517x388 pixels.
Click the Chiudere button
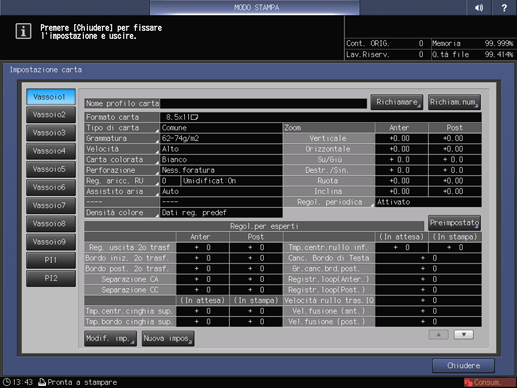click(x=463, y=366)
